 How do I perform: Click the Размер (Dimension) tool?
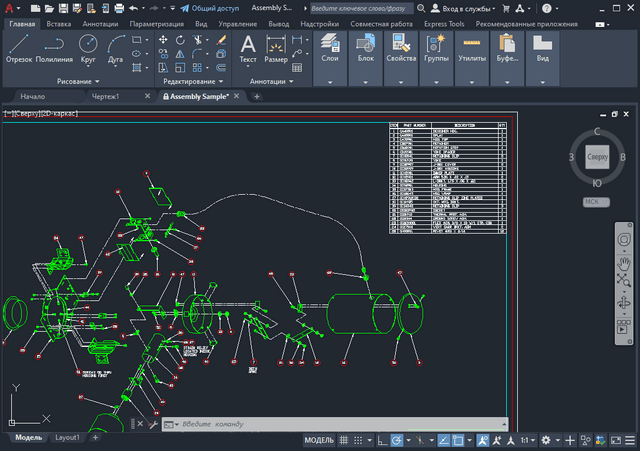(x=276, y=47)
